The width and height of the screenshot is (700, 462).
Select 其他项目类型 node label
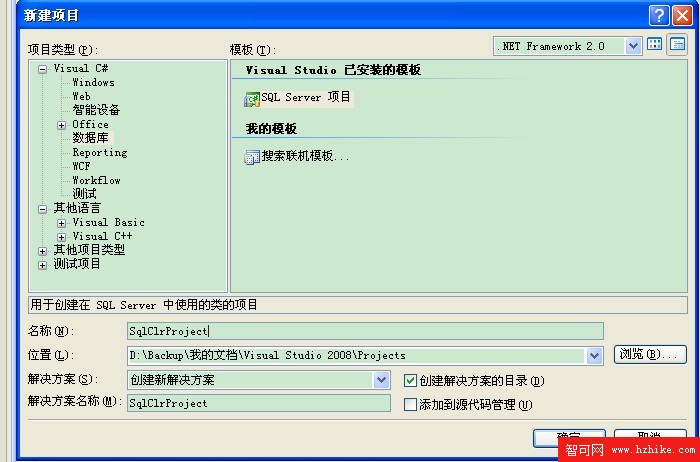pos(89,250)
